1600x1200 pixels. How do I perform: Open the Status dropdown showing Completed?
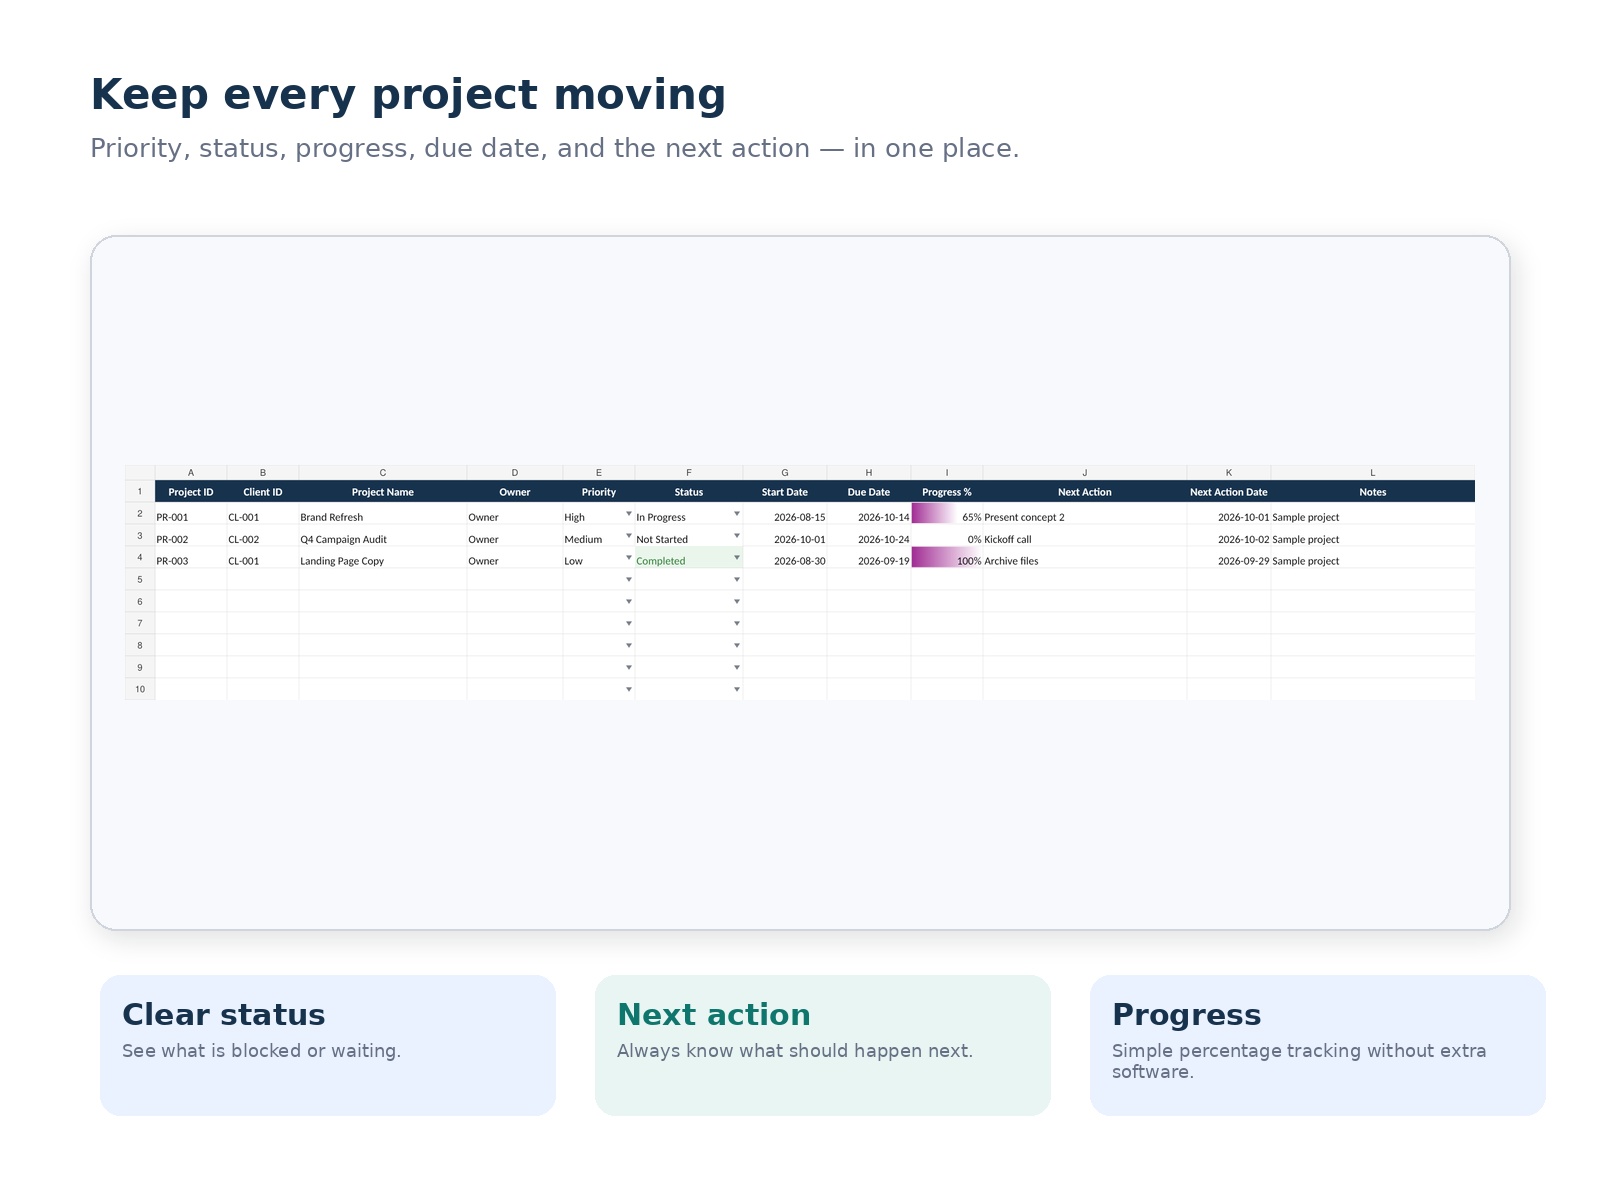[737, 558]
